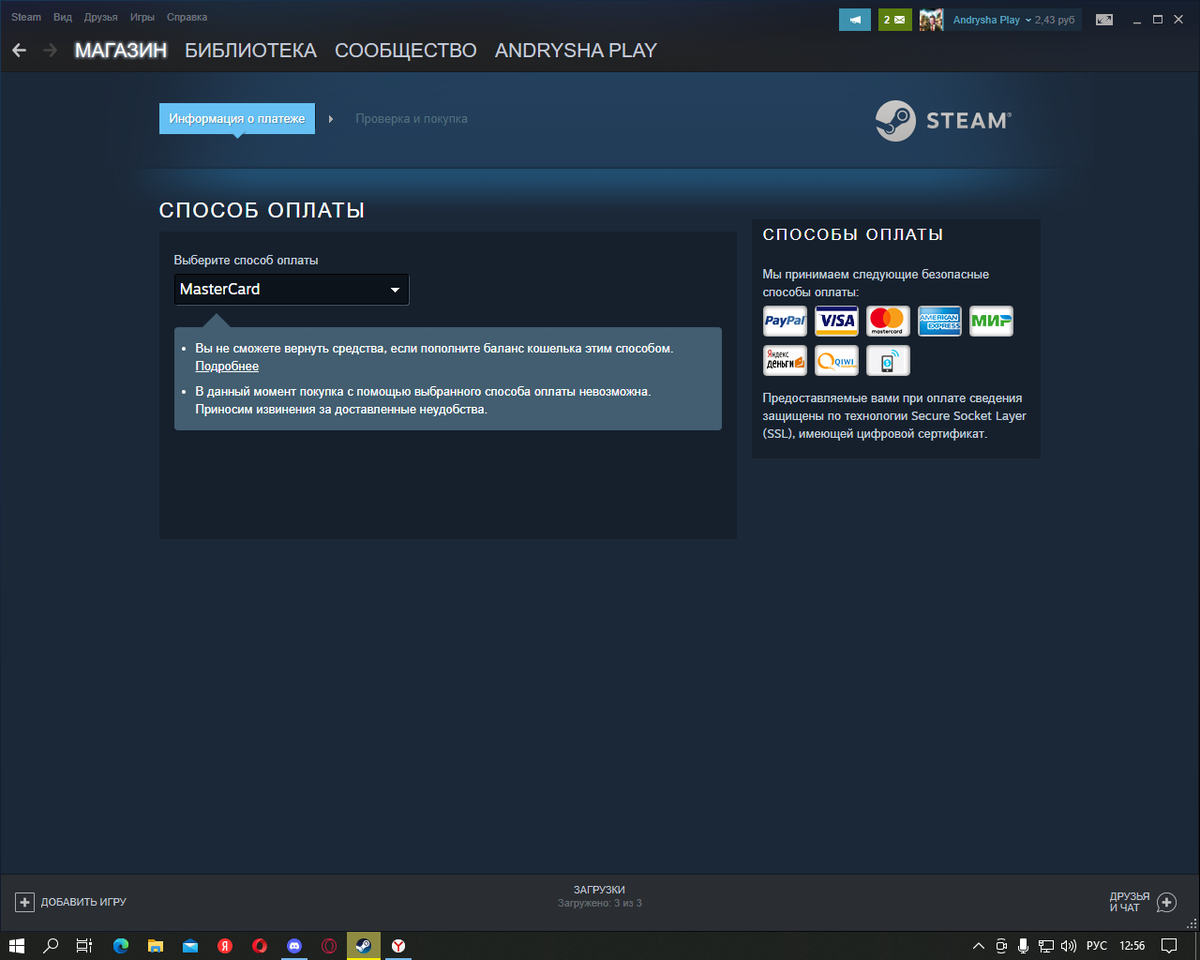Click the mobile payment phone icon
Viewport: 1200px width, 960px height.
pos(888,360)
